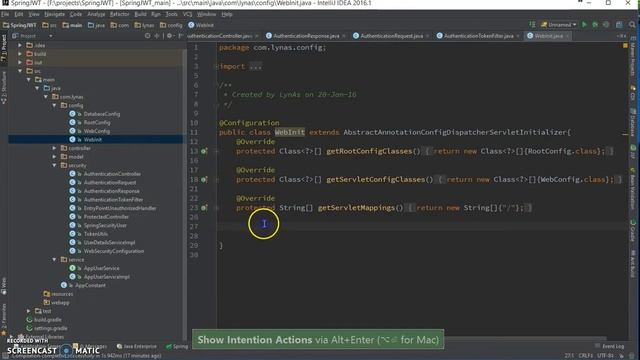This screenshot has width=640, height=360.
Task: Collapse the src folder
Action: pos(20,71)
